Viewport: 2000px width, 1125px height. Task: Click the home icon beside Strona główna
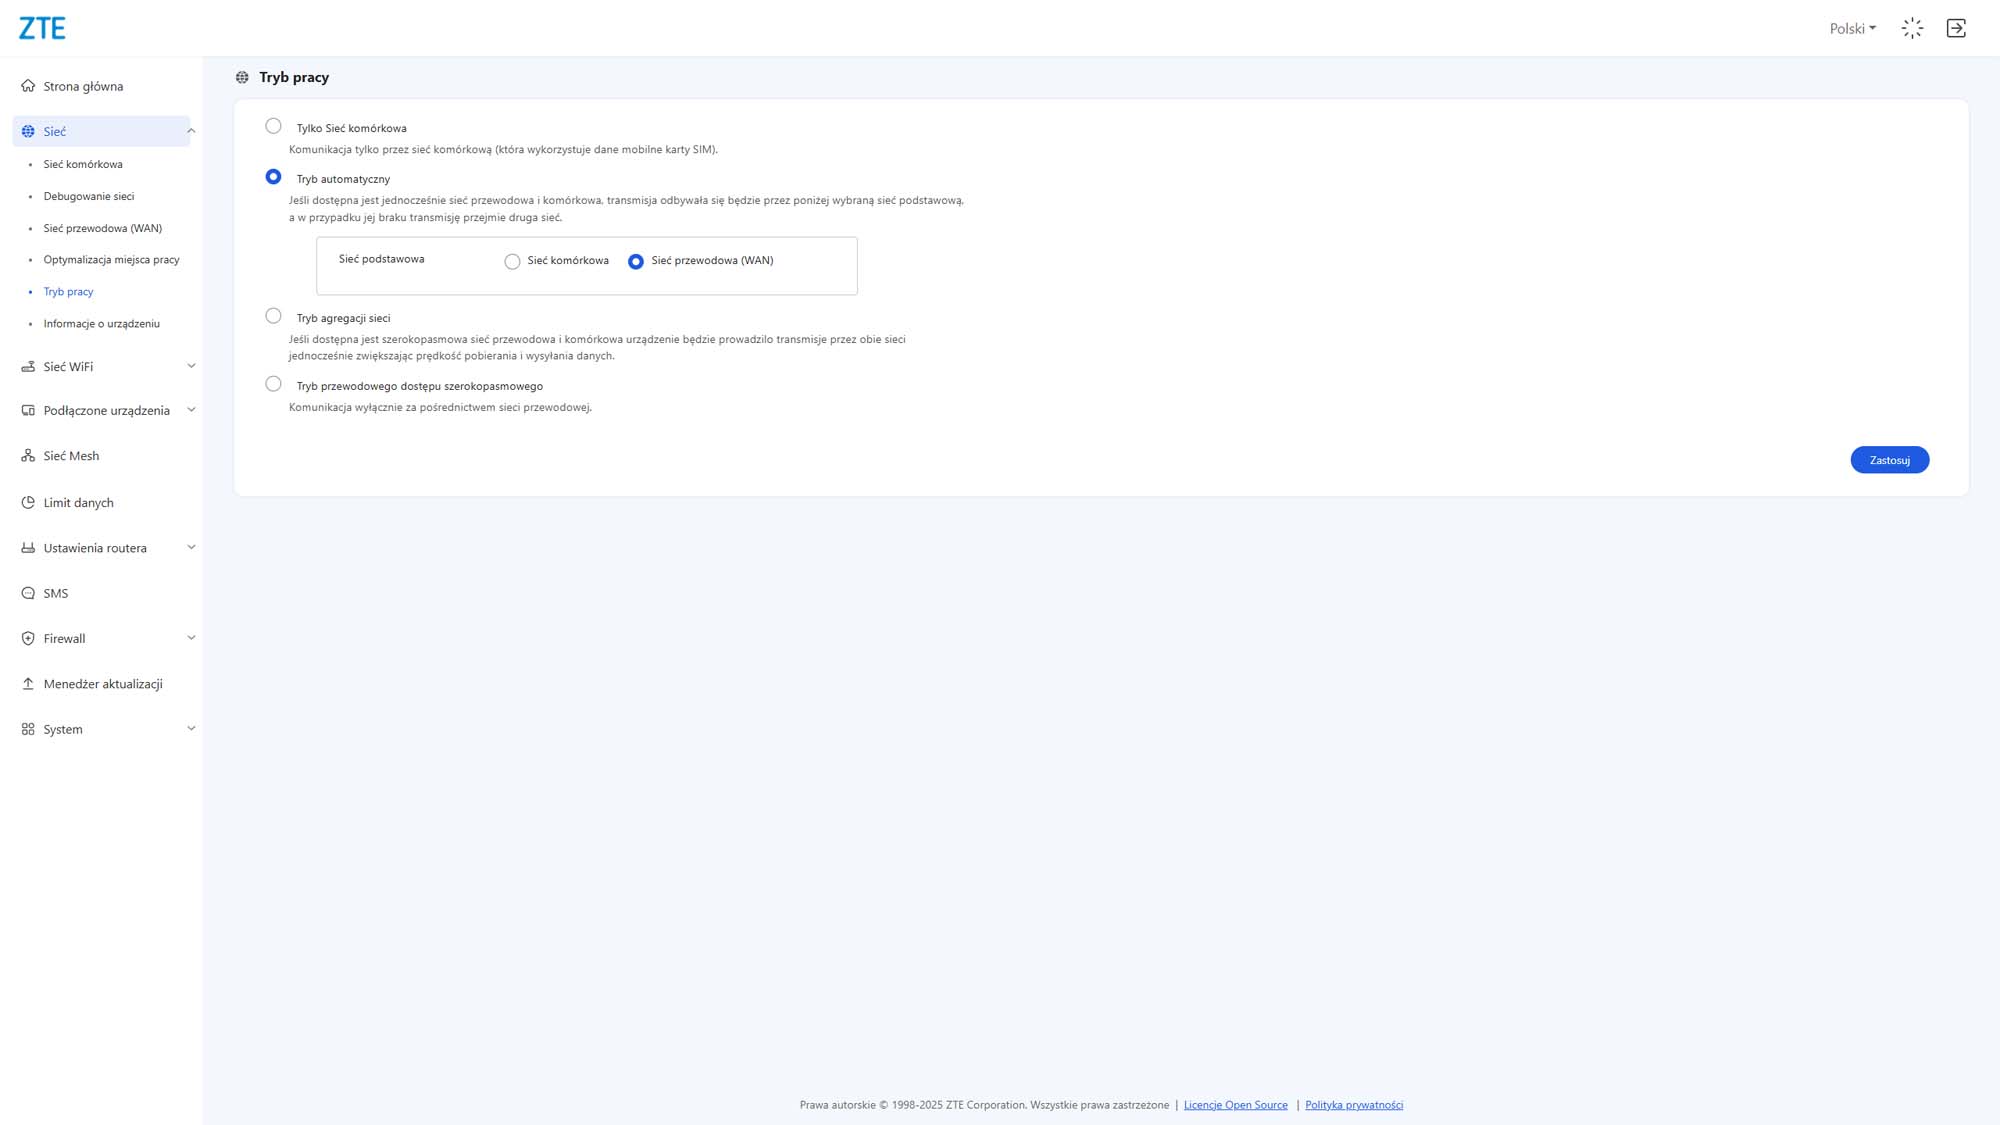point(28,86)
